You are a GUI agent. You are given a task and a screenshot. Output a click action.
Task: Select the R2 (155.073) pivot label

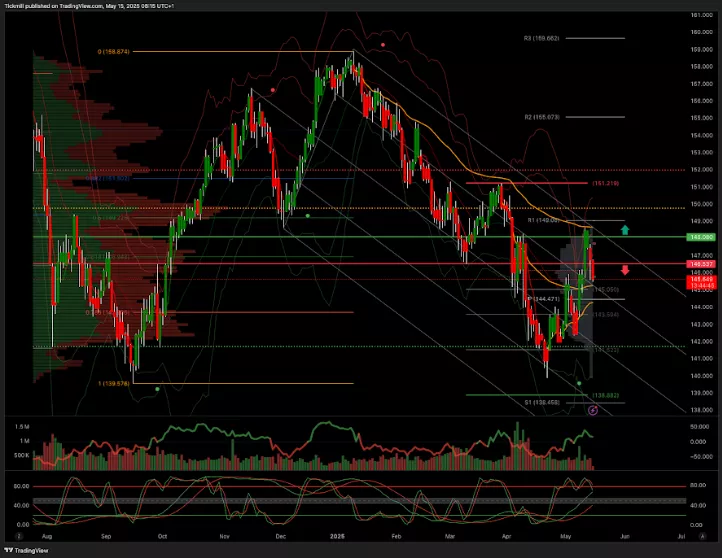click(543, 117)
